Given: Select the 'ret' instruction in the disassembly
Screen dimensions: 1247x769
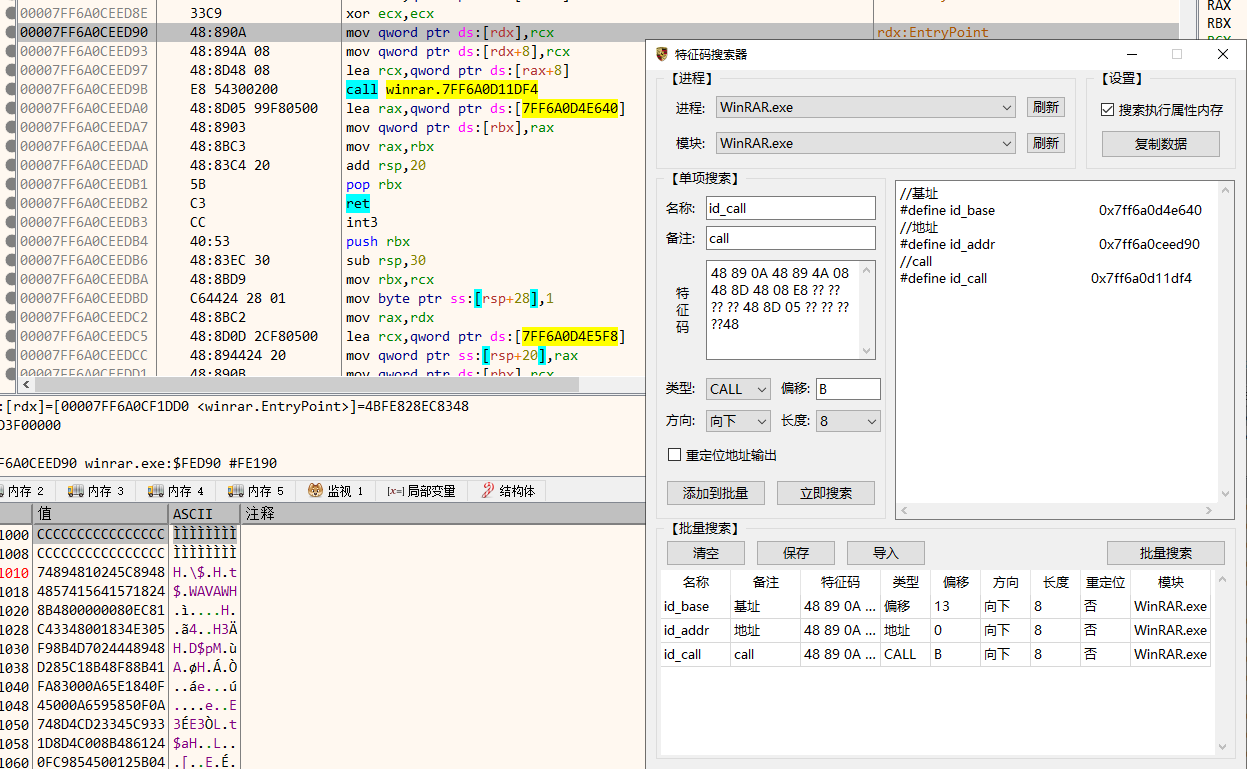Looking at the screenshot, I should tap(358, 204).
